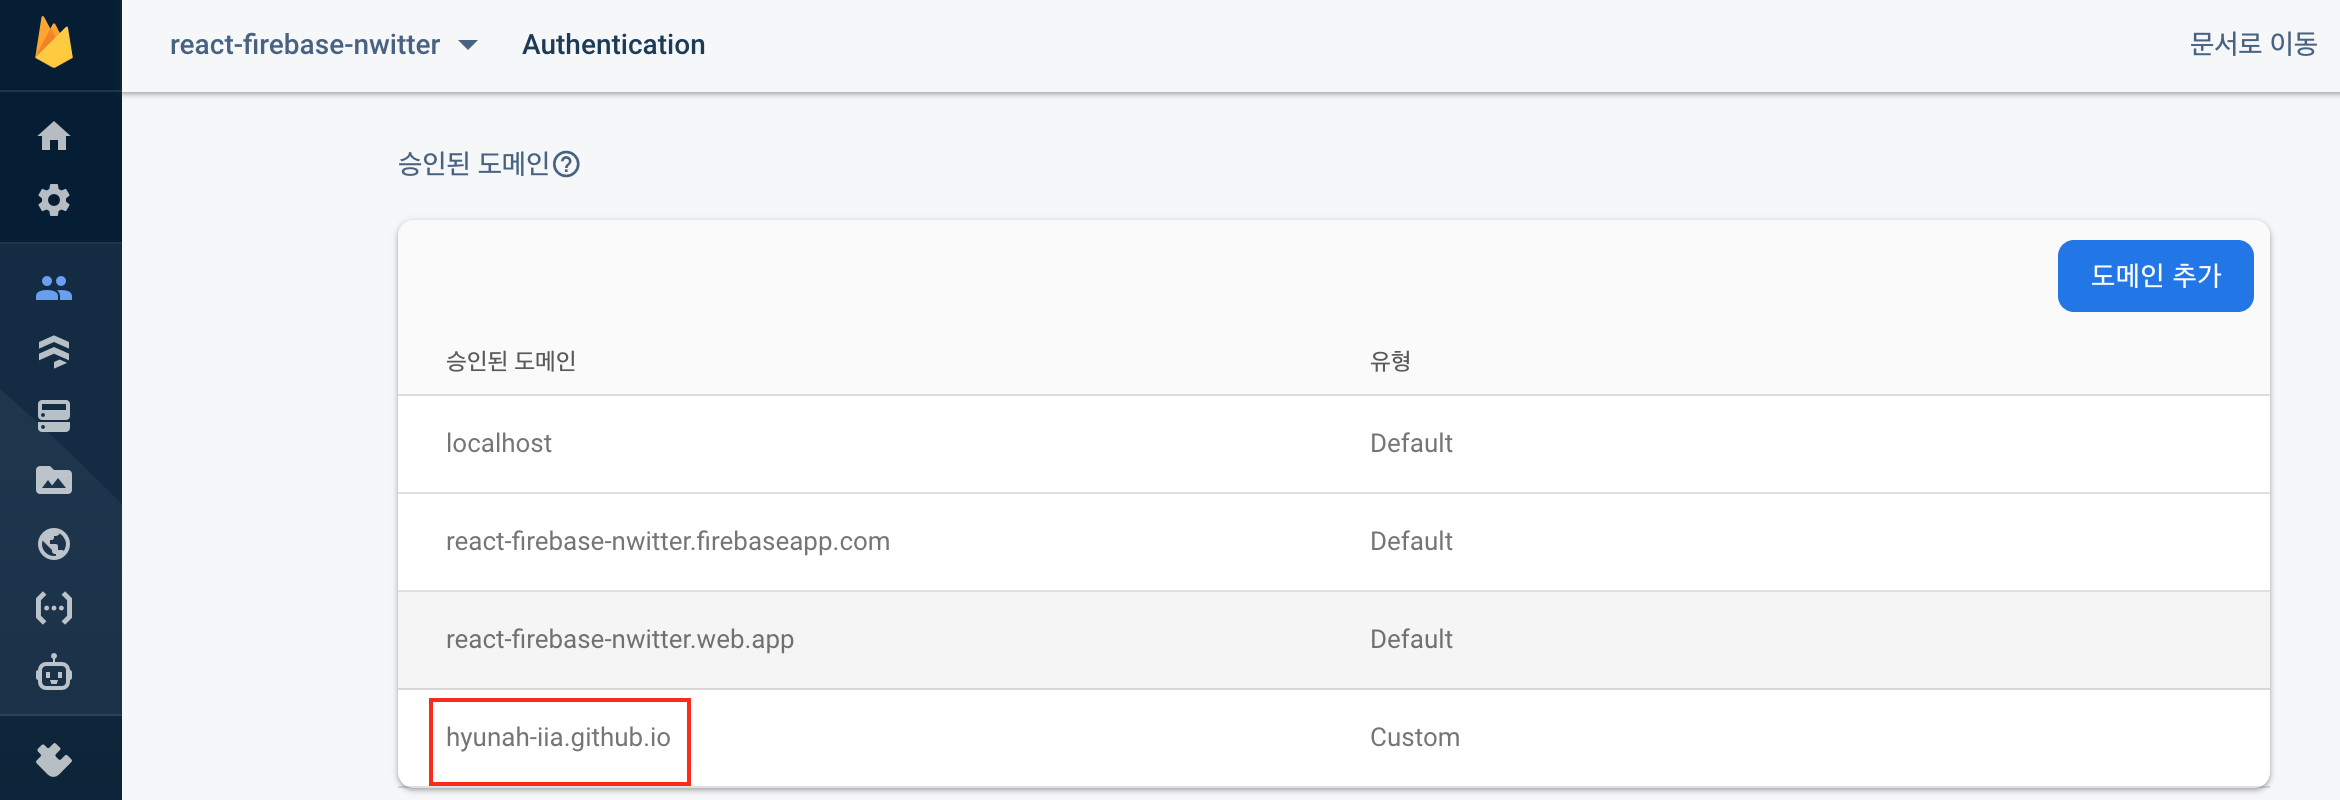
Task: Click the 유형 column header
Action: [x=1390, y=361]
